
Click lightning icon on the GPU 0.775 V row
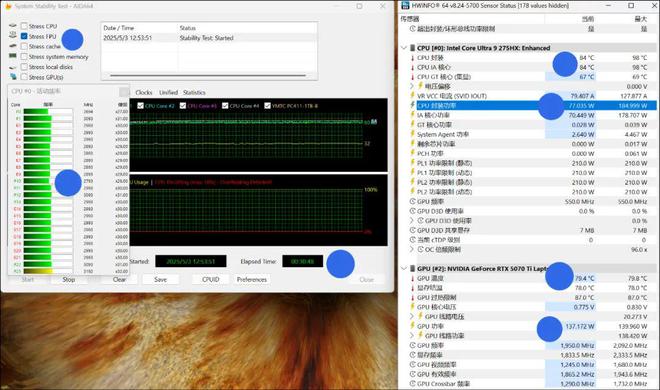tap(412, 307)
